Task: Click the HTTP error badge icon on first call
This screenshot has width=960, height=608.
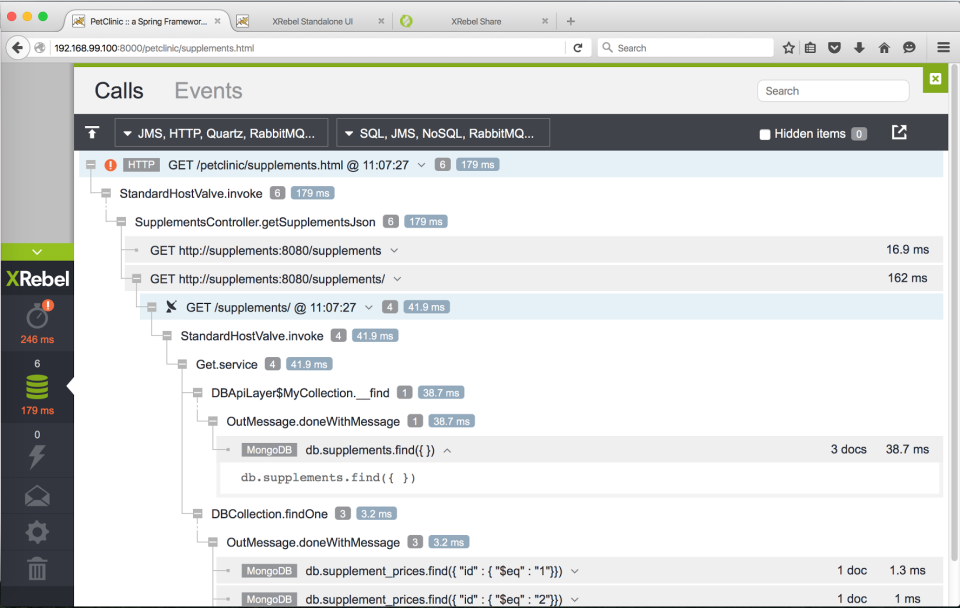Action: pyautogui.click(x=110, y=164)
